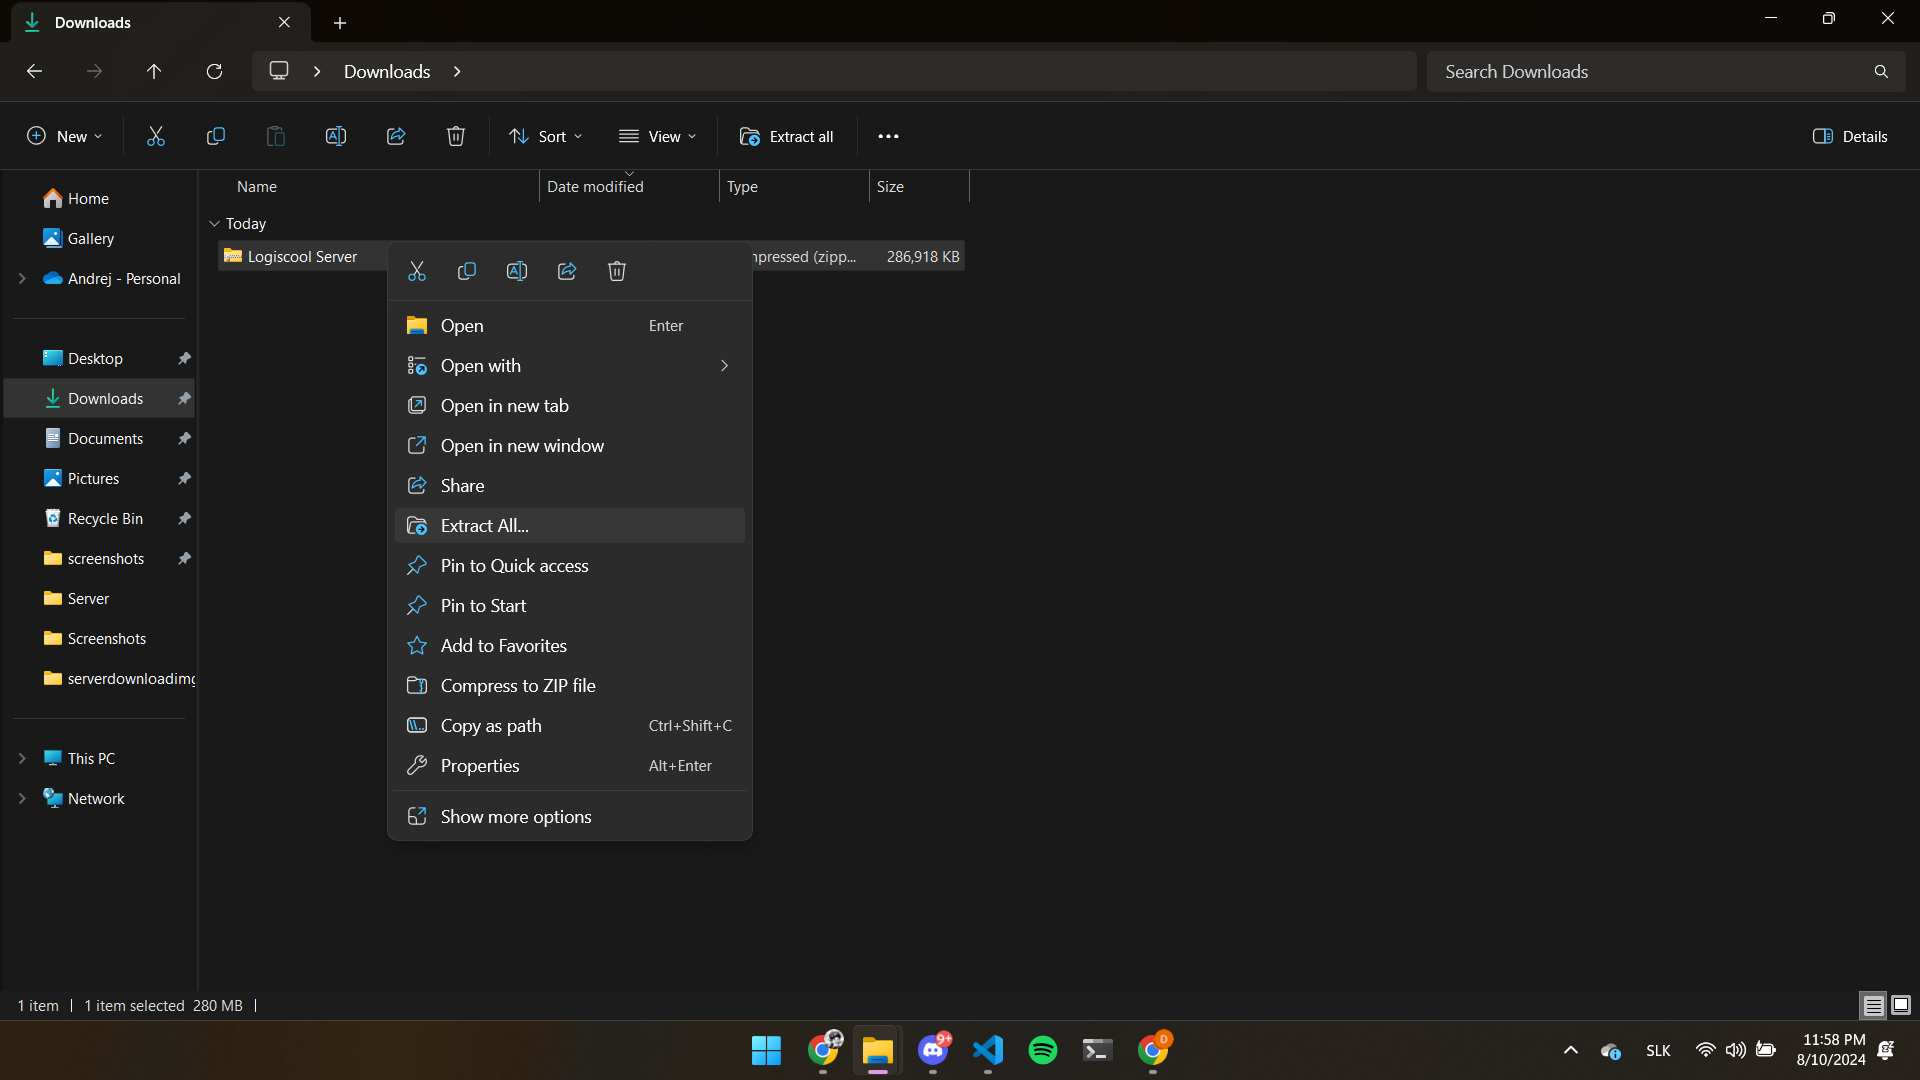Click the Share icon in the context menu top row
The width and height of the screenshot is (1920, 1080).
point(567,271)
